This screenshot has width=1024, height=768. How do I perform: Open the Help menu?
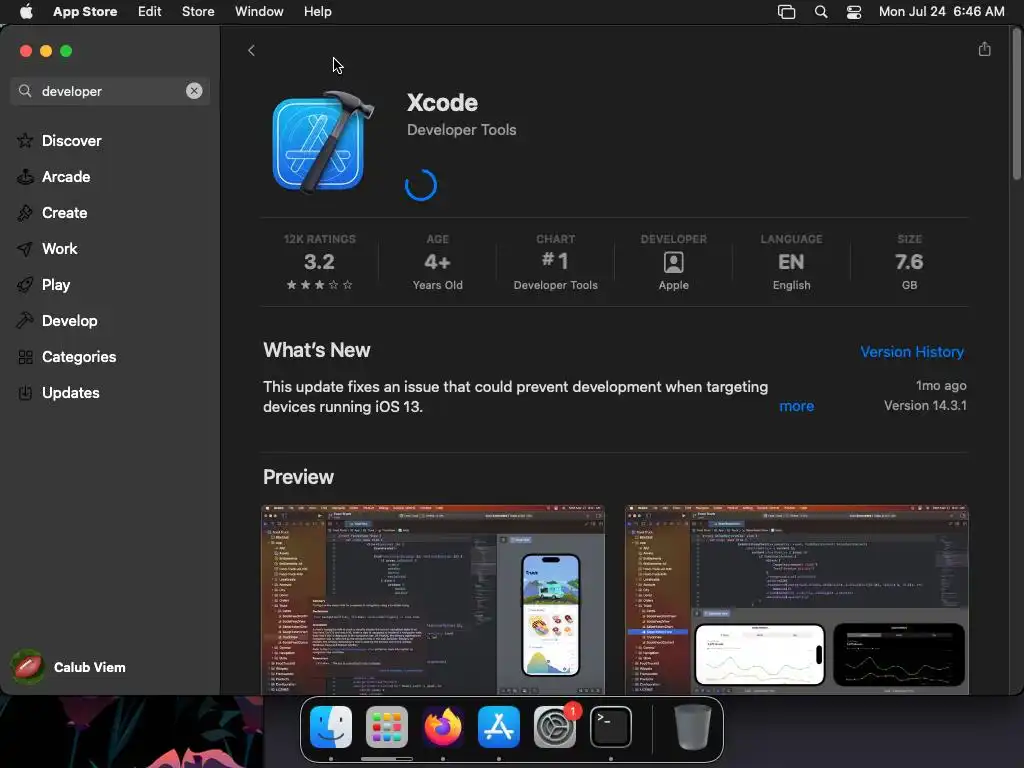317,12
